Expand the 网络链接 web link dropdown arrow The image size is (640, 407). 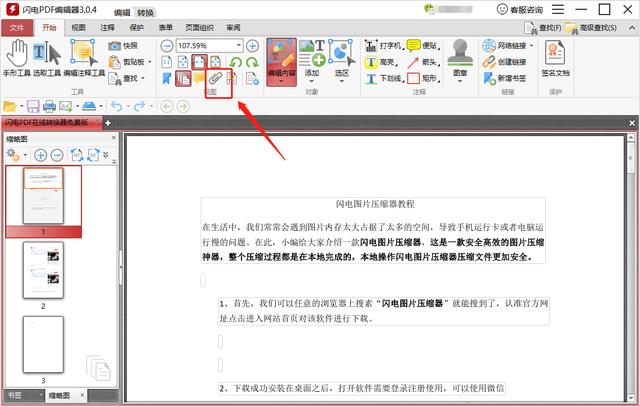pyautogui.click(x=531, y=45)
